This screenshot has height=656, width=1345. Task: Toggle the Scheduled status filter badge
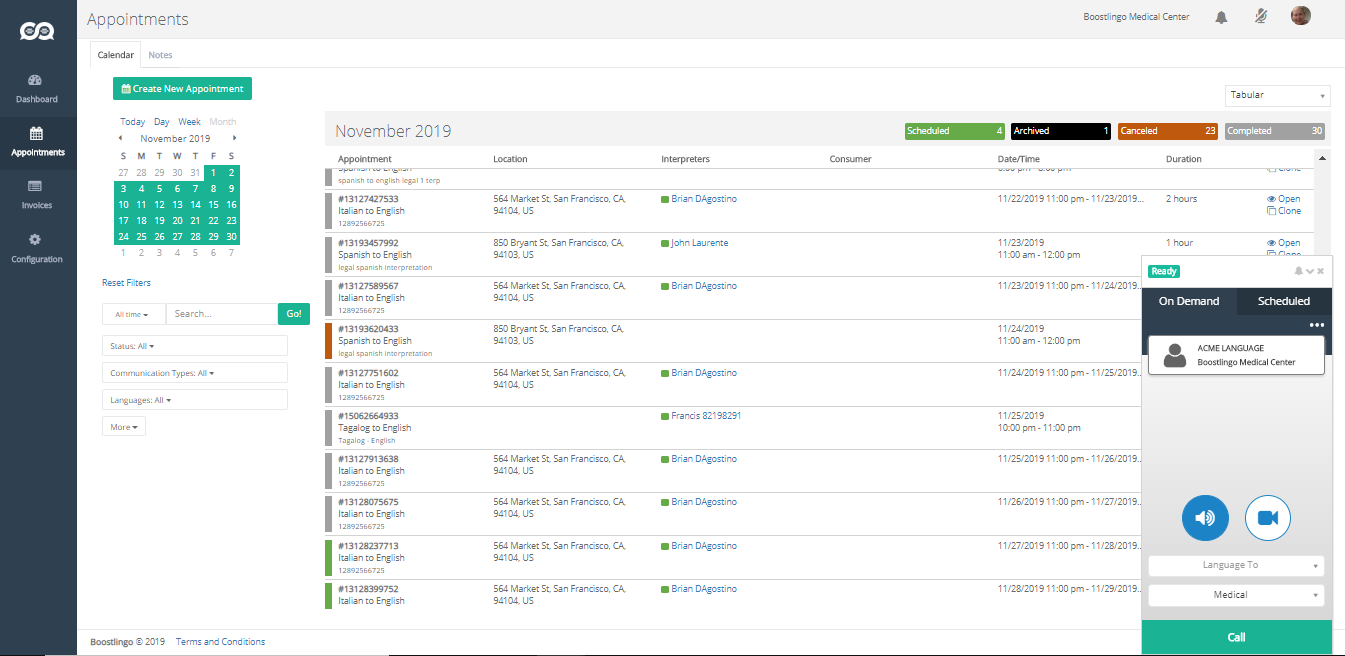pos(954,131)
